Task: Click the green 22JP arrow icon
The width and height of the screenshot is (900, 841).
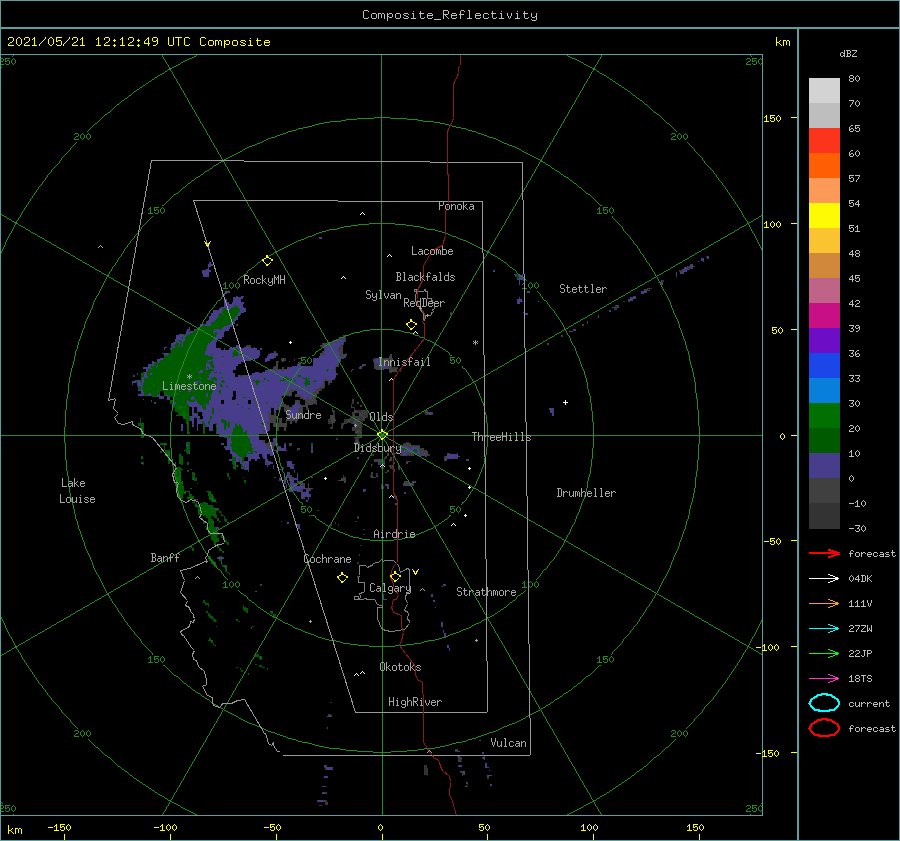Action: click(824, 653)
